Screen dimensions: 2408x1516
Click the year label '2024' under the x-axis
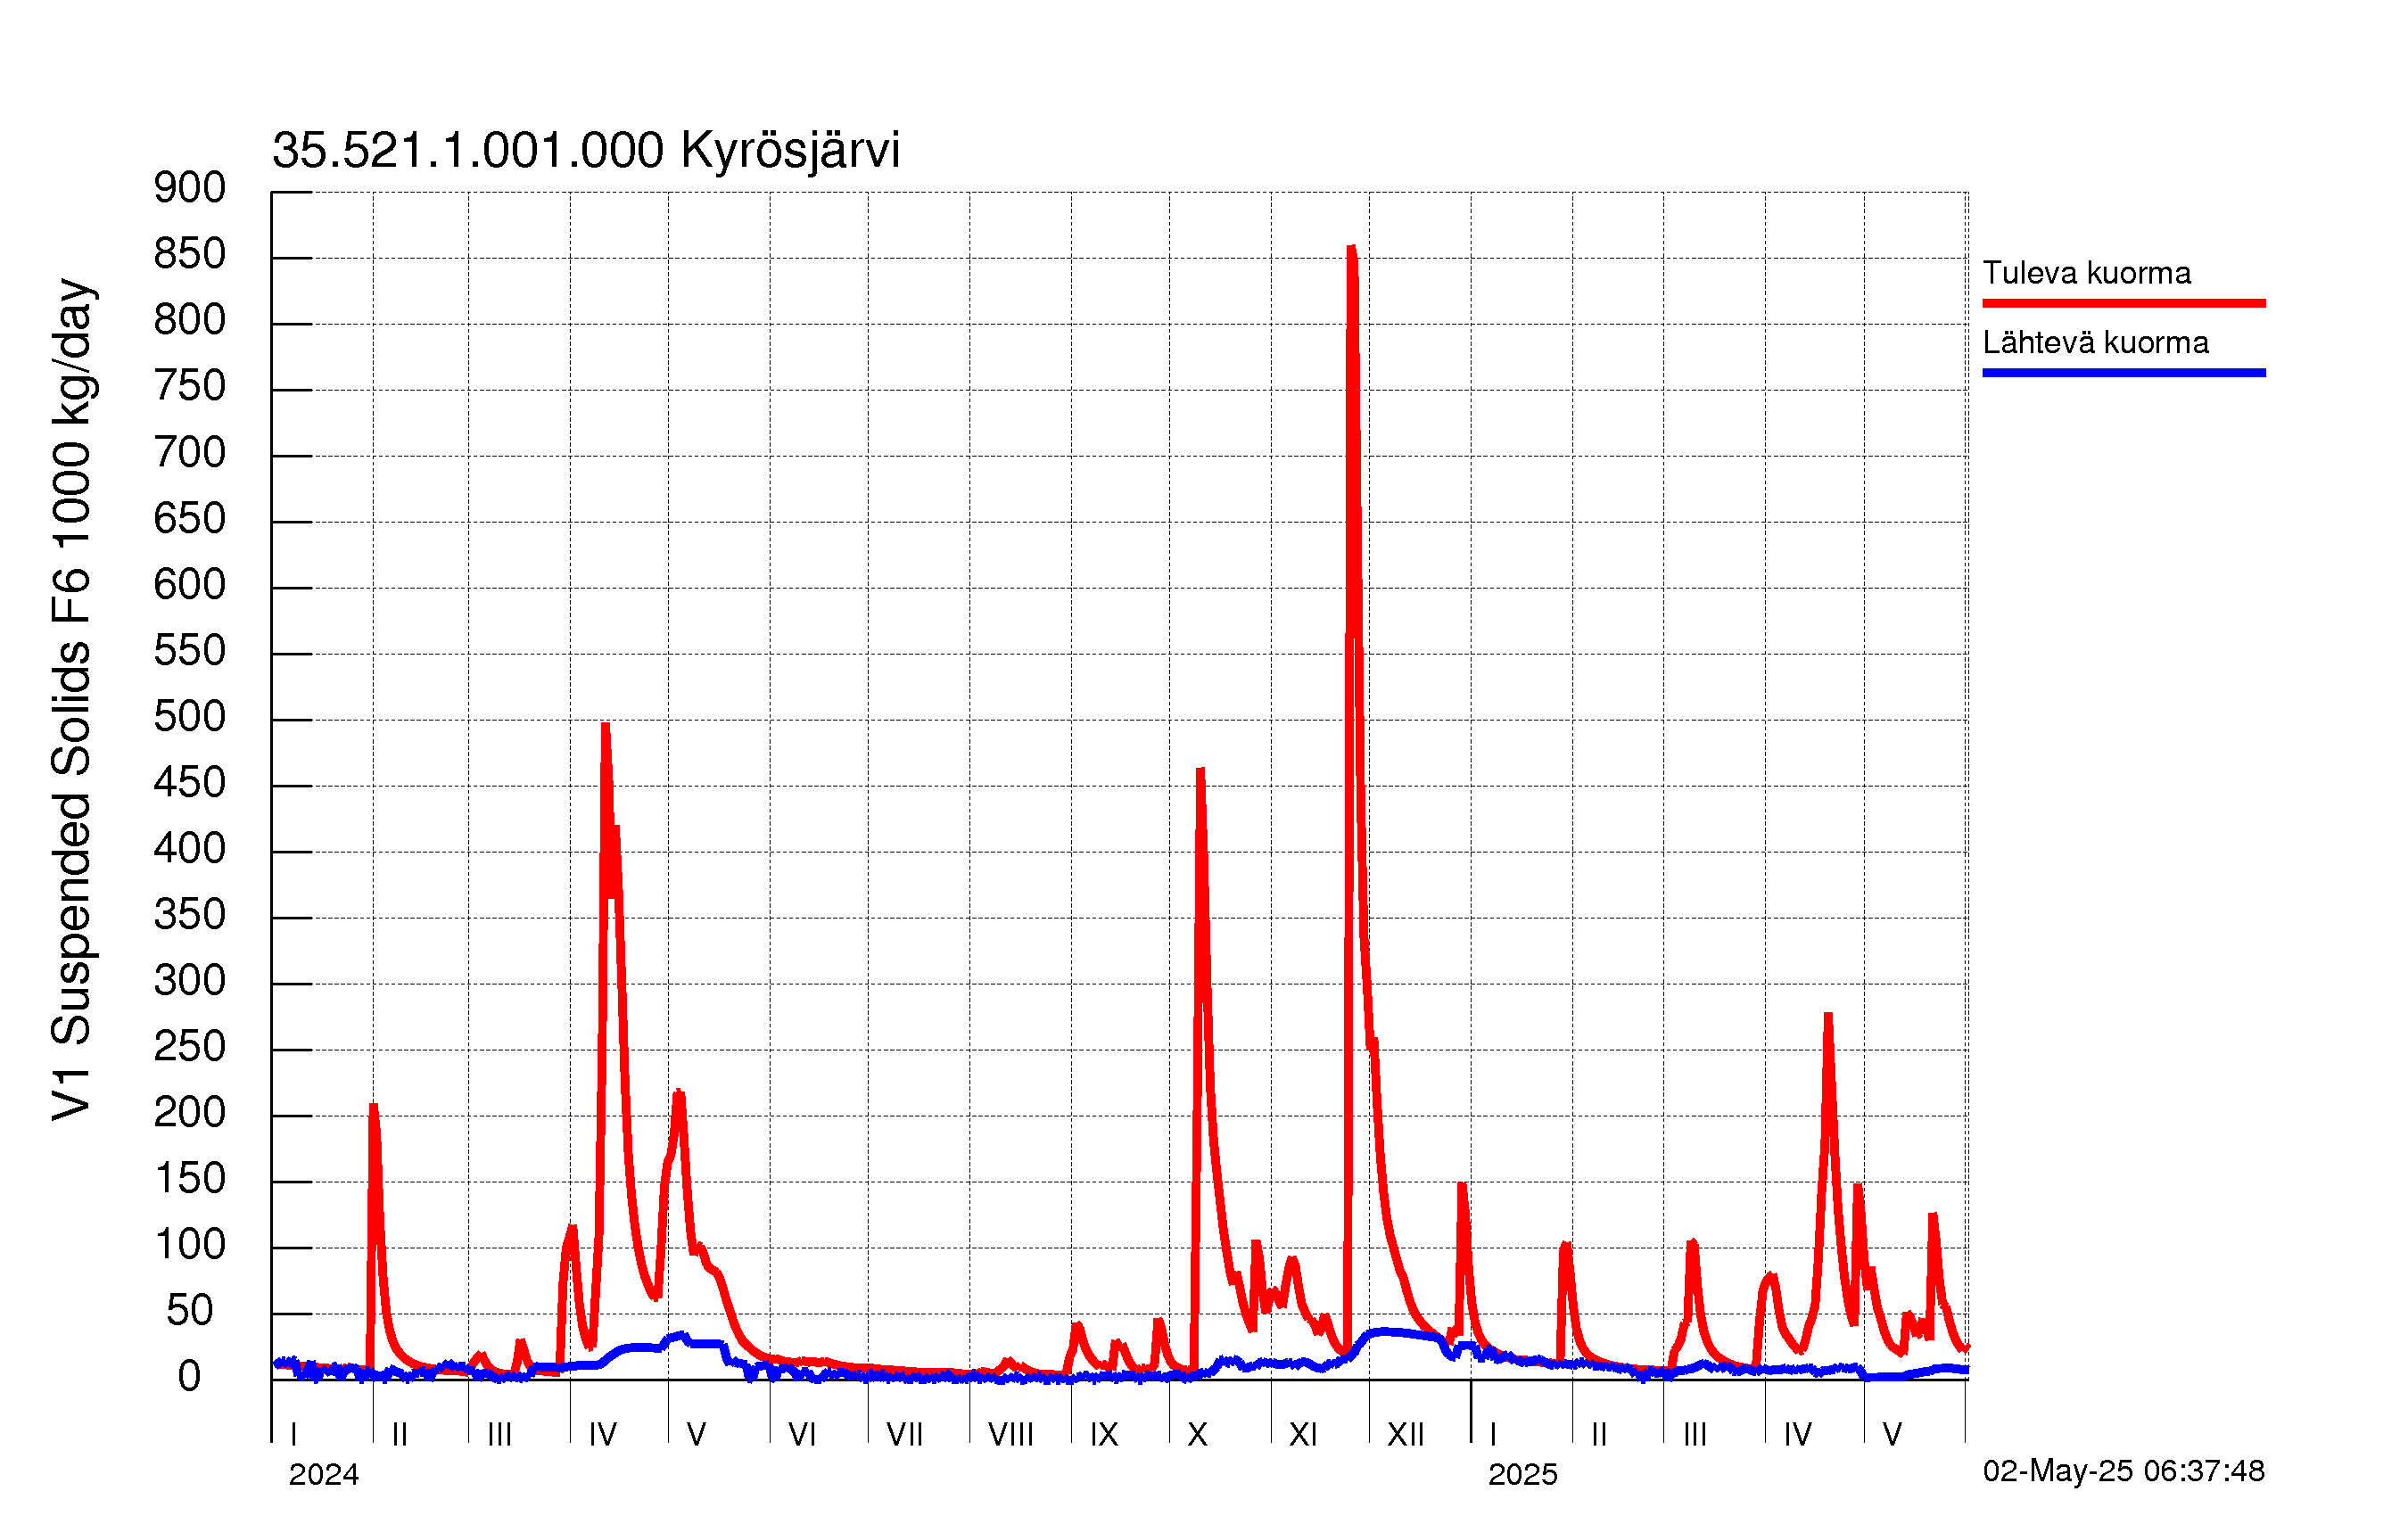click(x=323, y=1475)
